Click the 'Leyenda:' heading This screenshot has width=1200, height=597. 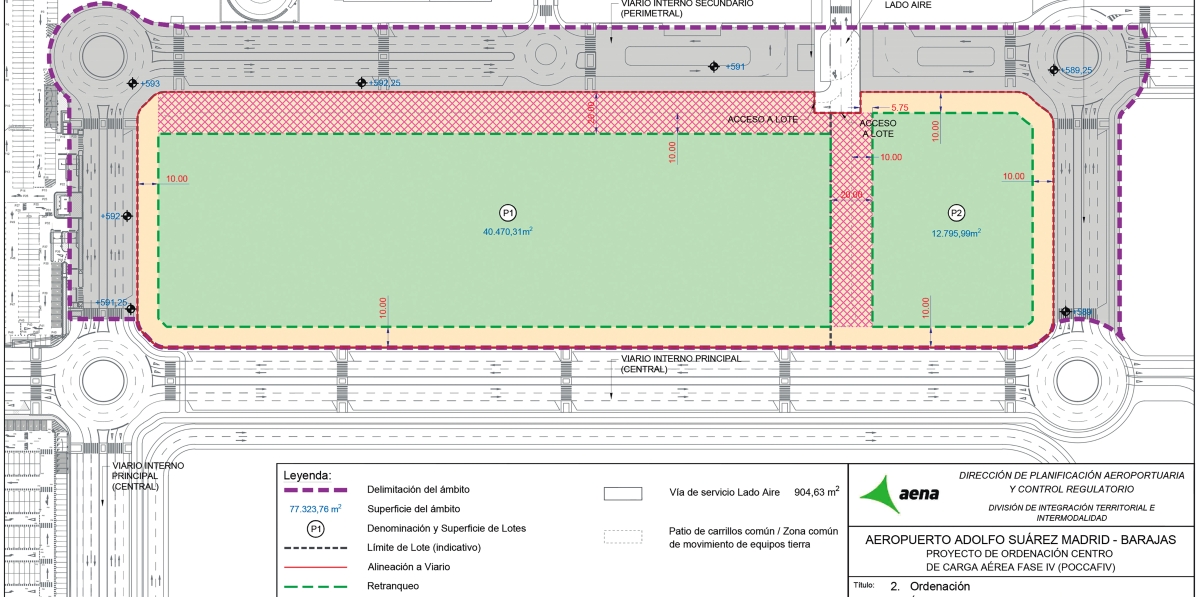click(x=308, y=475)
